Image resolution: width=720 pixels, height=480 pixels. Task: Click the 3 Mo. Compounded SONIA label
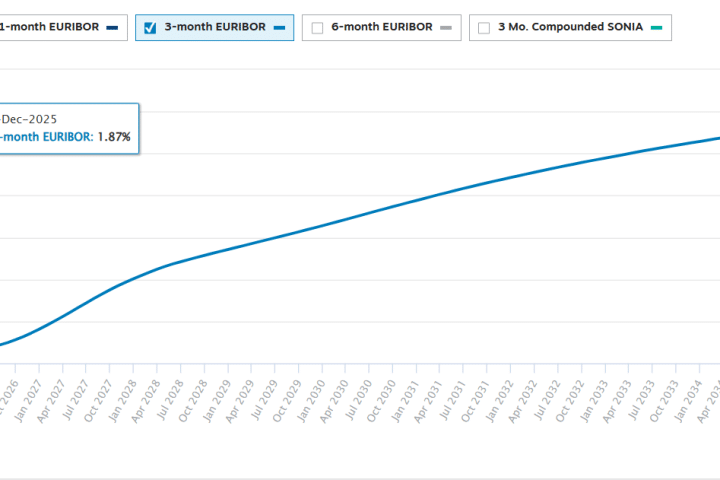click(568, 27)
